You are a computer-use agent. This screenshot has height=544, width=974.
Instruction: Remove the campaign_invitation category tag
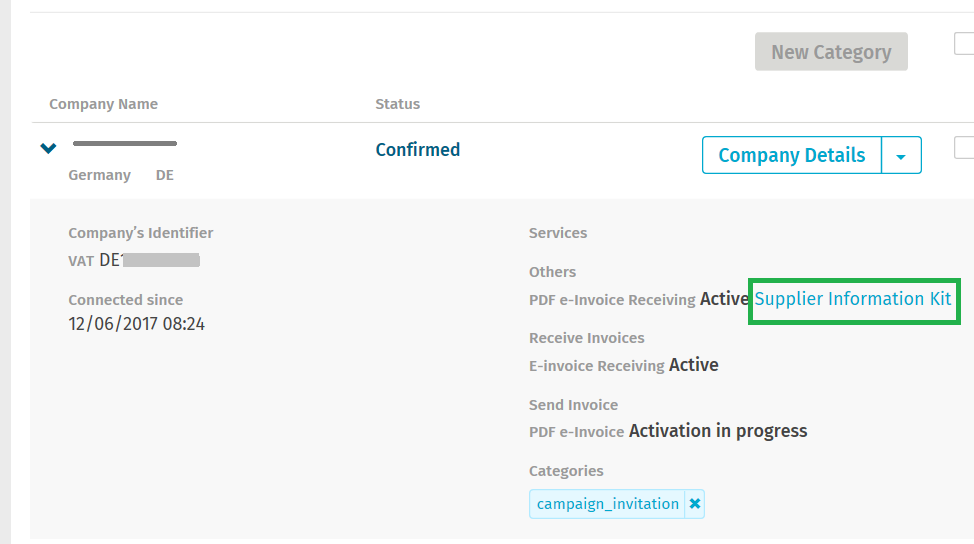pos(695,504)
